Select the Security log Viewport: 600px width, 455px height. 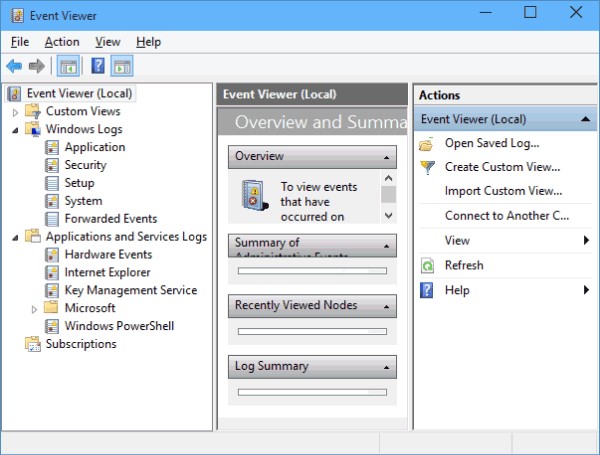coord(85,165)
